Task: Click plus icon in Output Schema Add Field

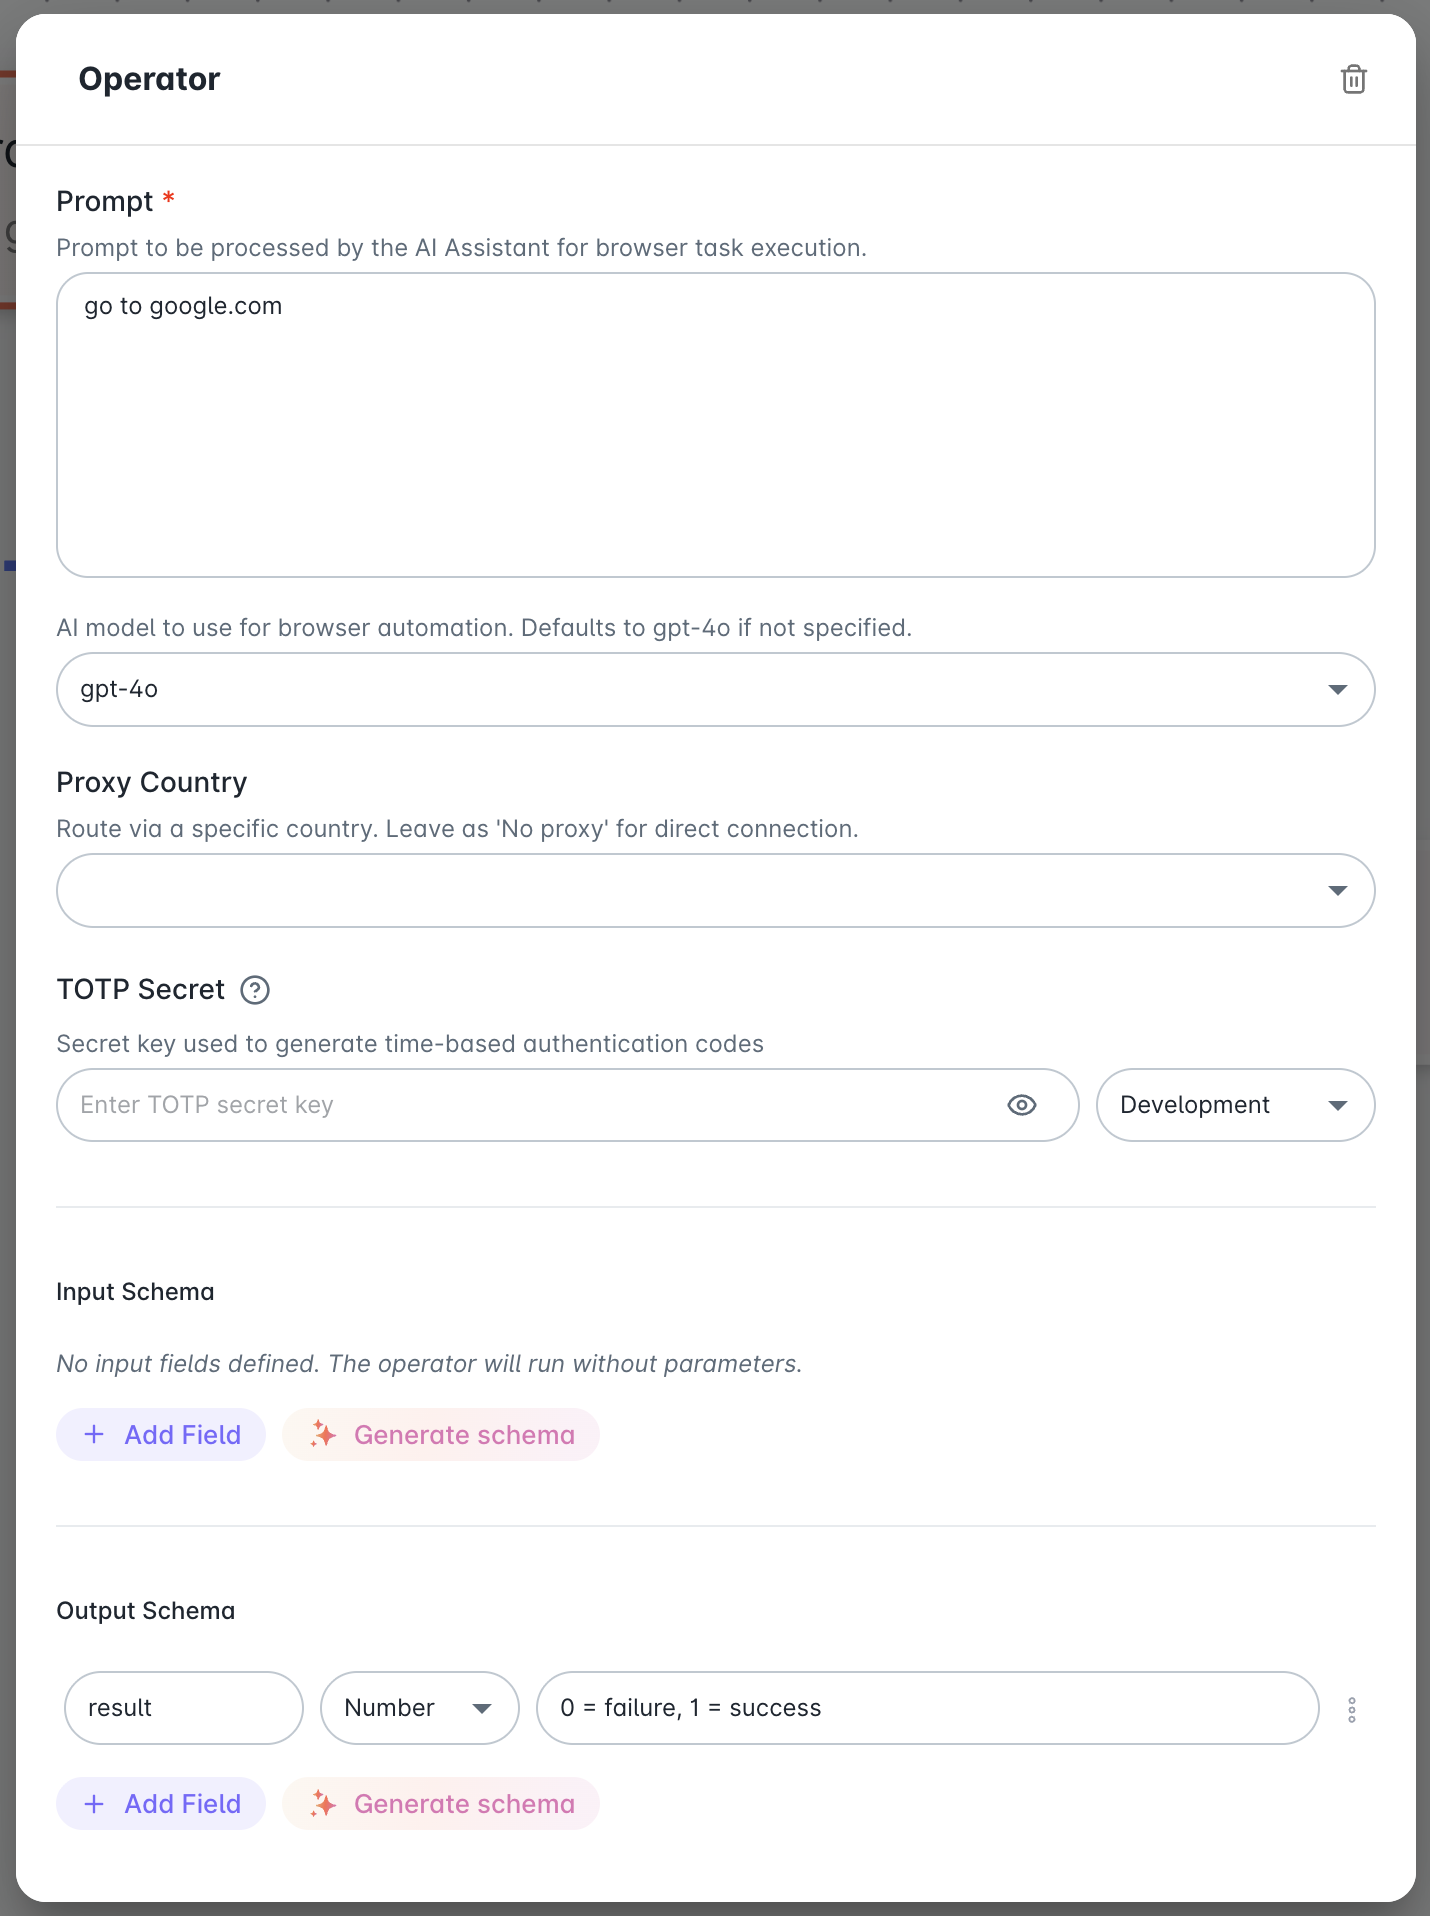Action: pyautogui.click(x=95, y=1803)
